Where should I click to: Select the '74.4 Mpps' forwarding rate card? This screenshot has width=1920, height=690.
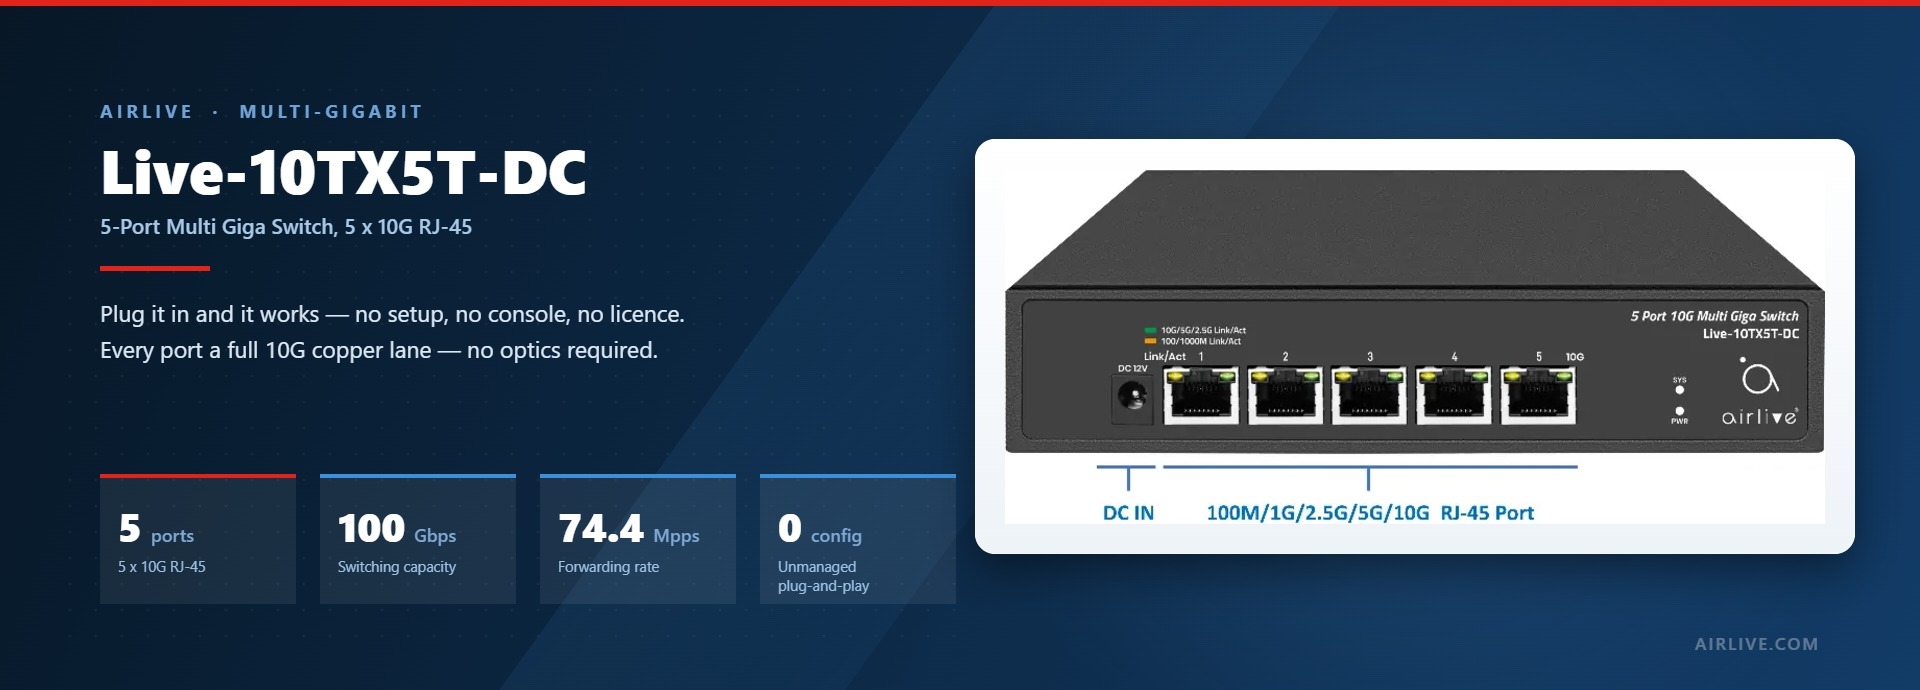638,539
